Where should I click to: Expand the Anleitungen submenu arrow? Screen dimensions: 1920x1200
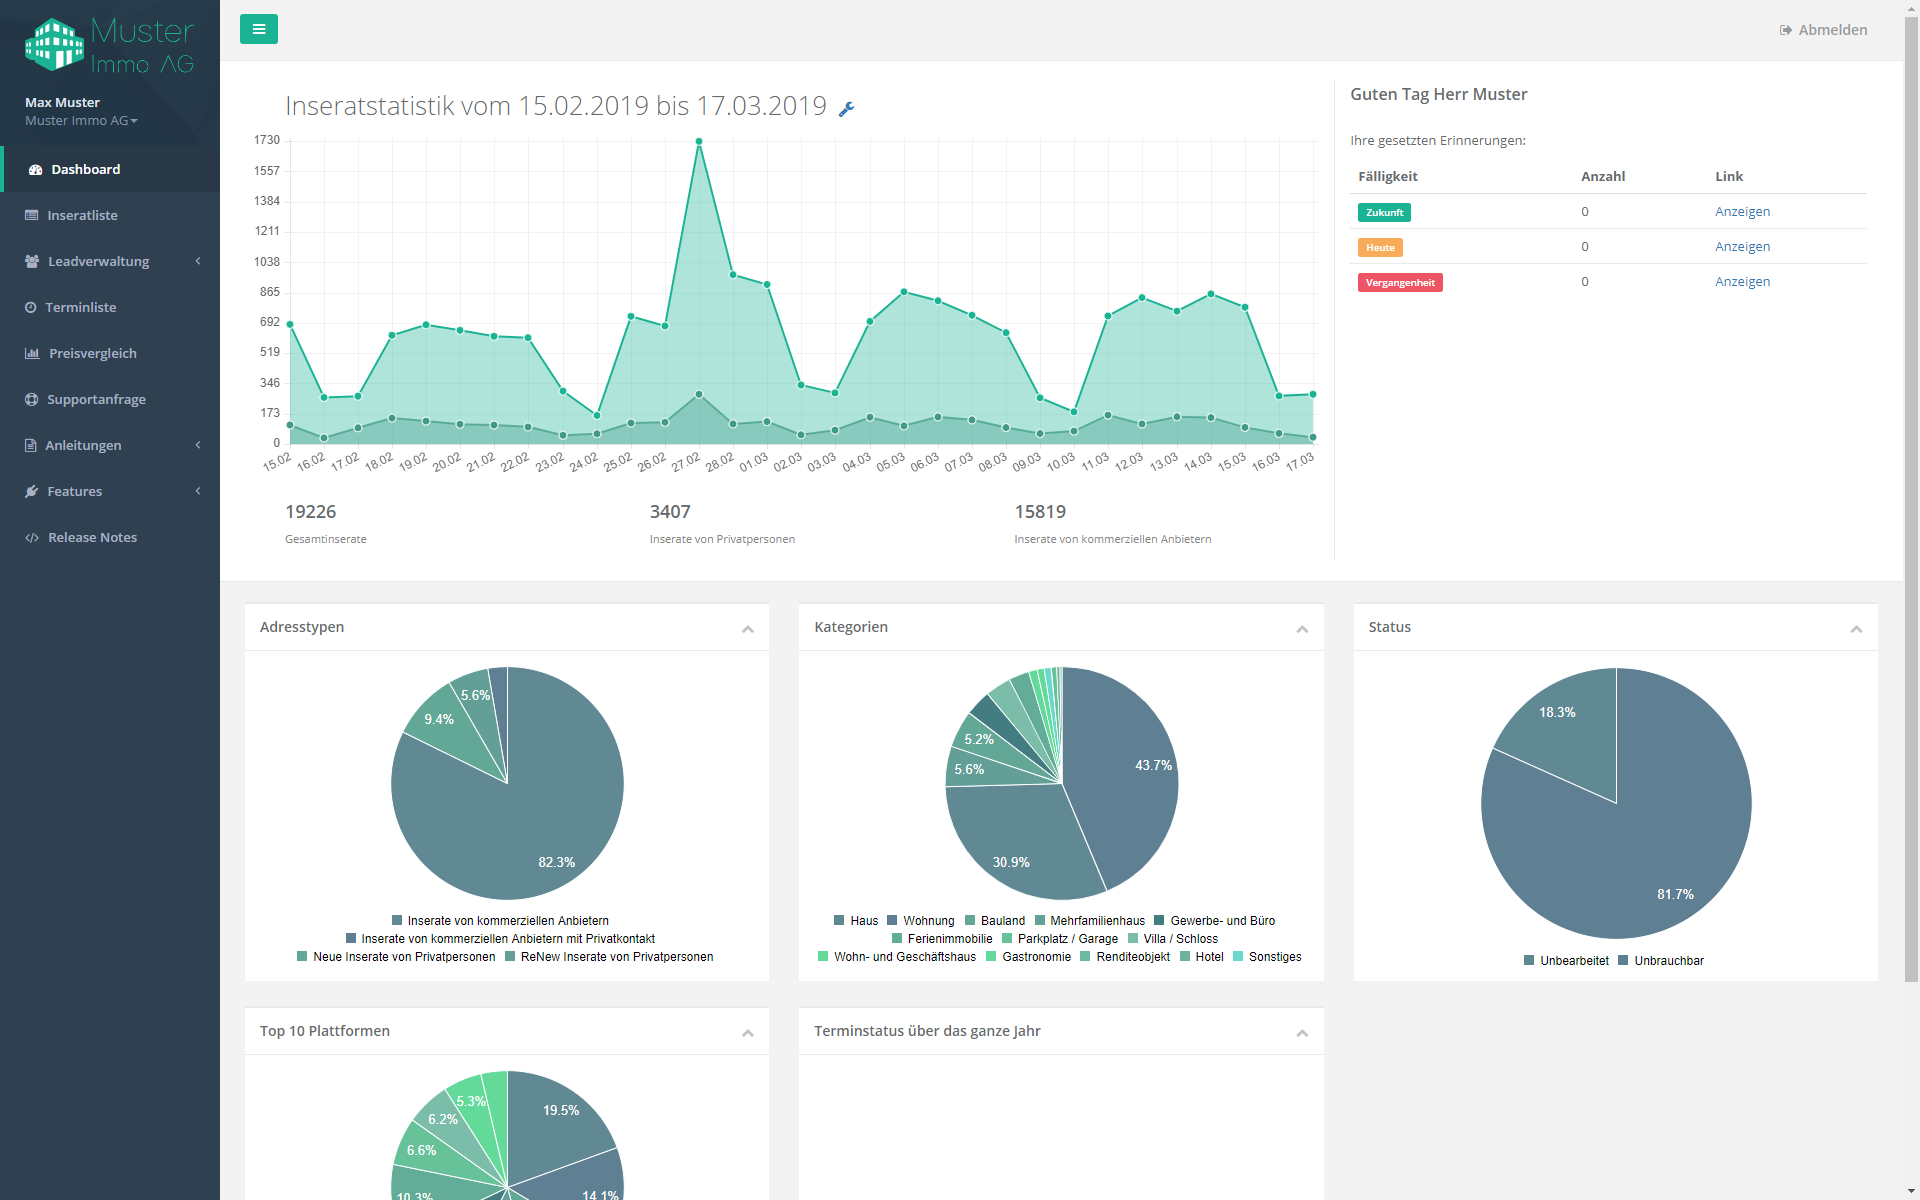coord(198,445)
